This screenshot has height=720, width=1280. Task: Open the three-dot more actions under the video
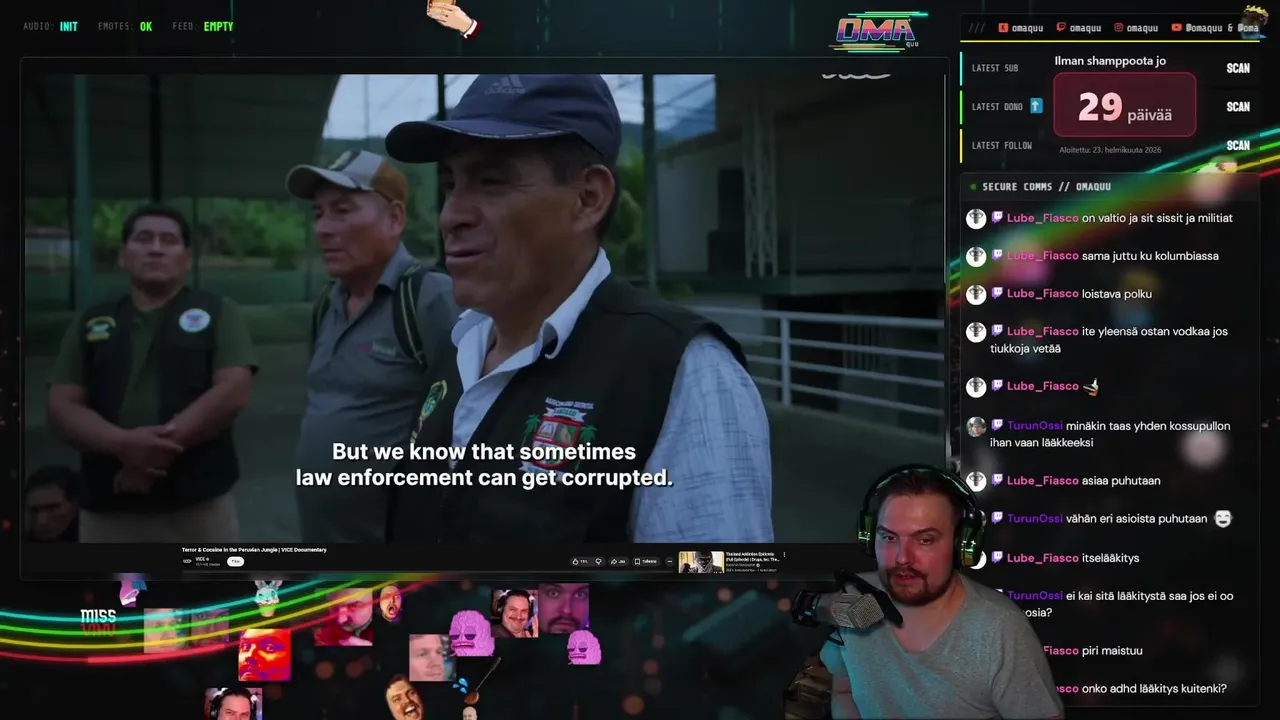669,561
